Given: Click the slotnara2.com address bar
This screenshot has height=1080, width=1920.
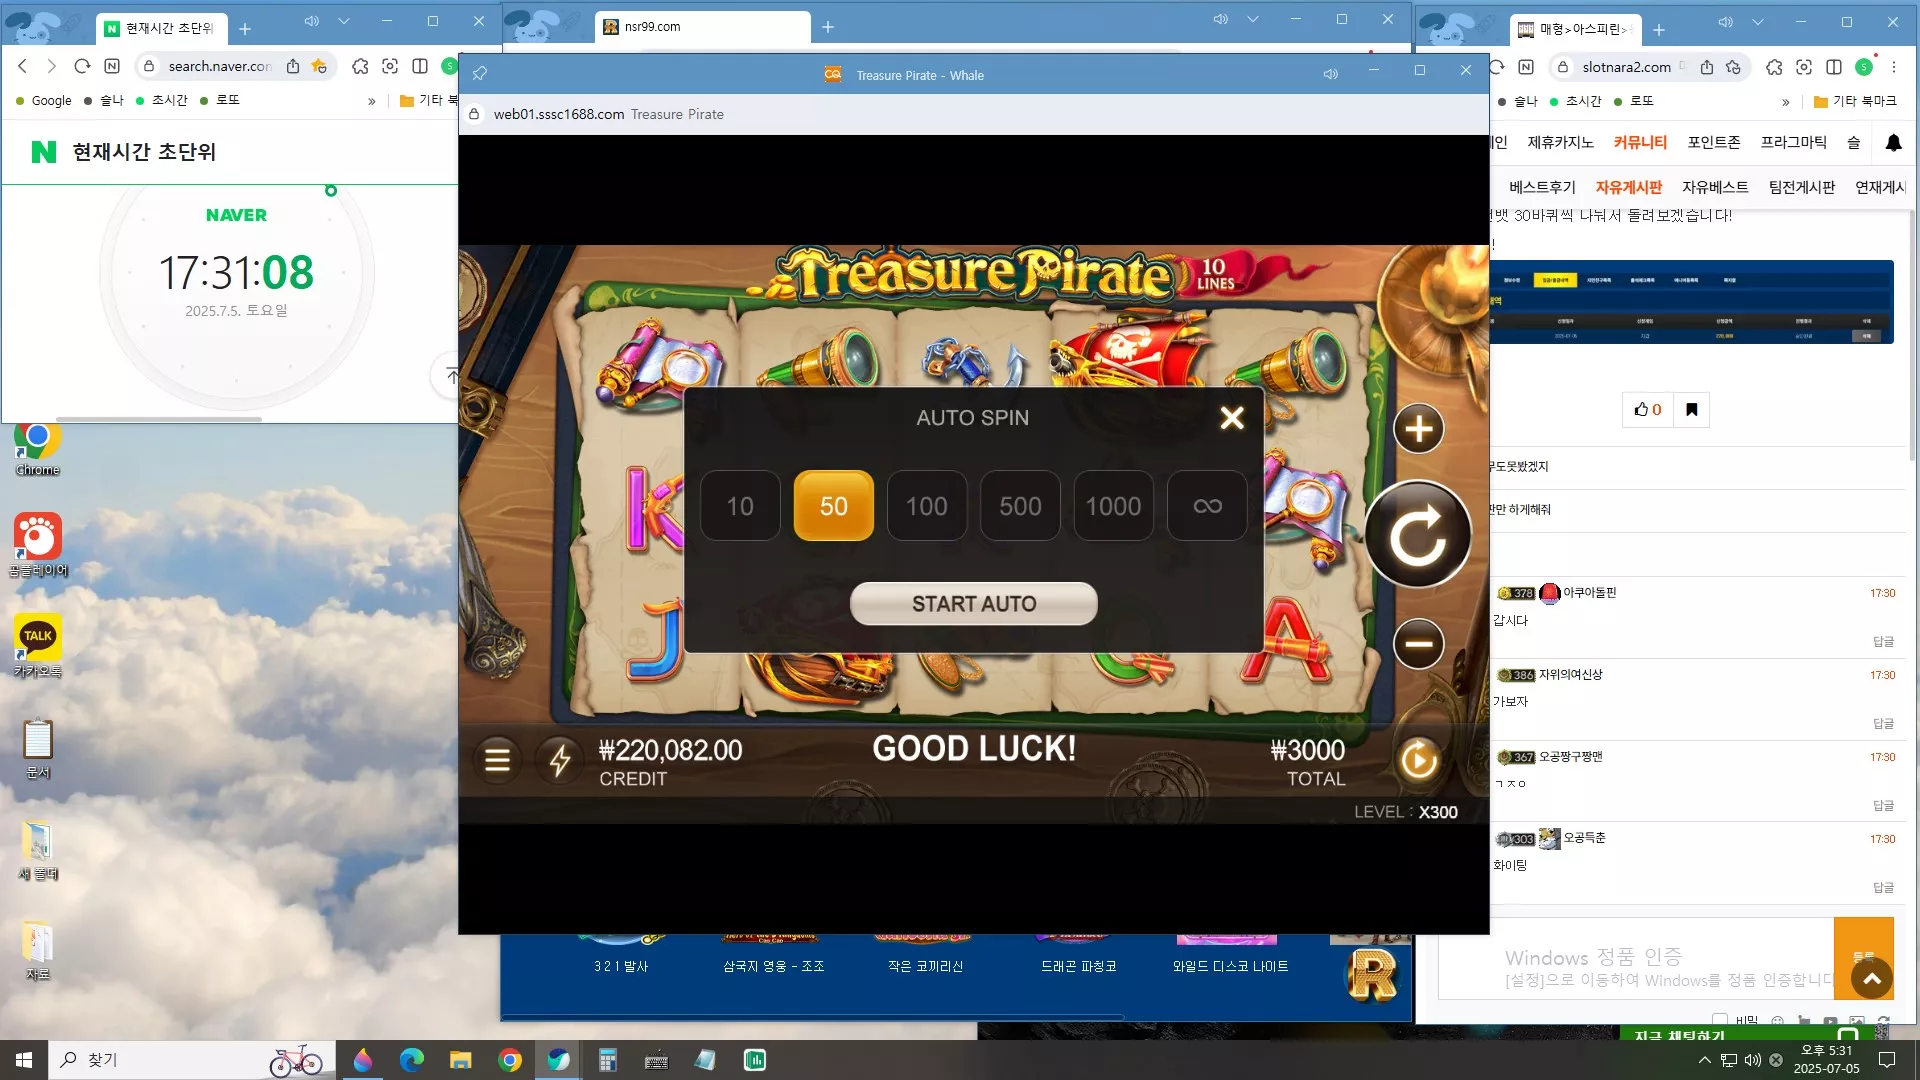Looking at the screenshot, I should click(1627, 67).
